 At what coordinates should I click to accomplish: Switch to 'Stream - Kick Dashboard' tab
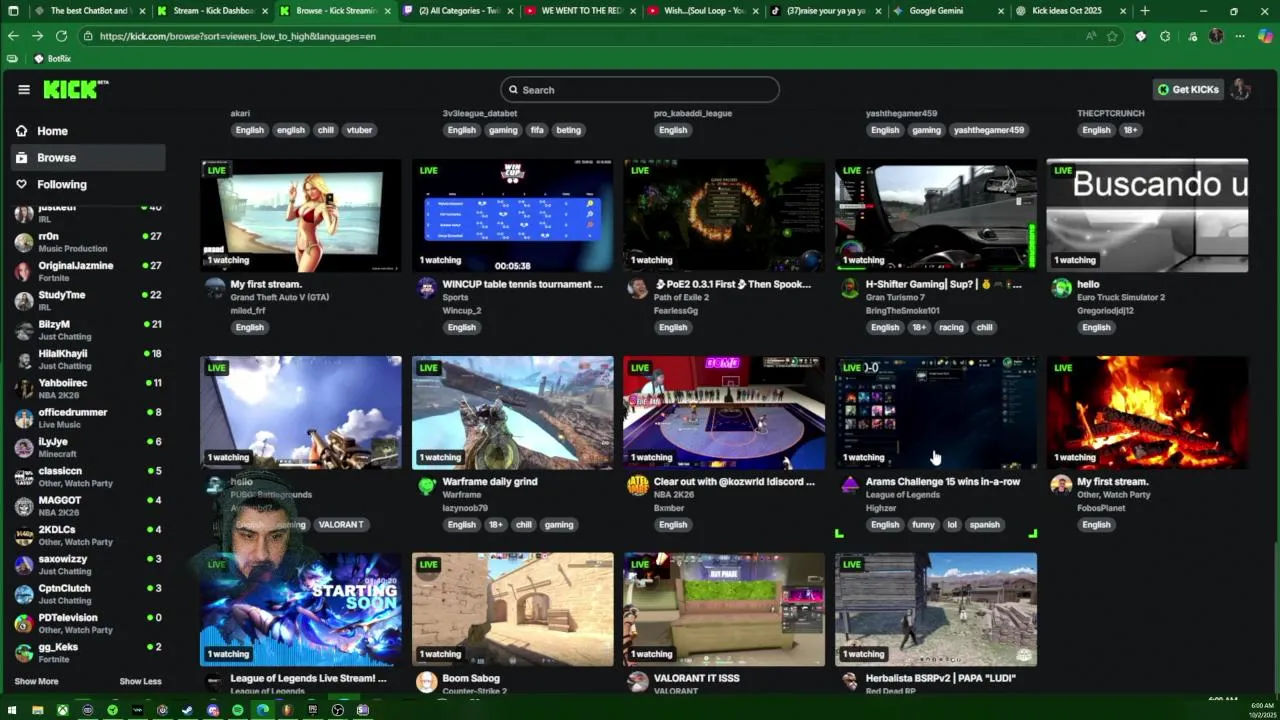[x=212, y=11]
